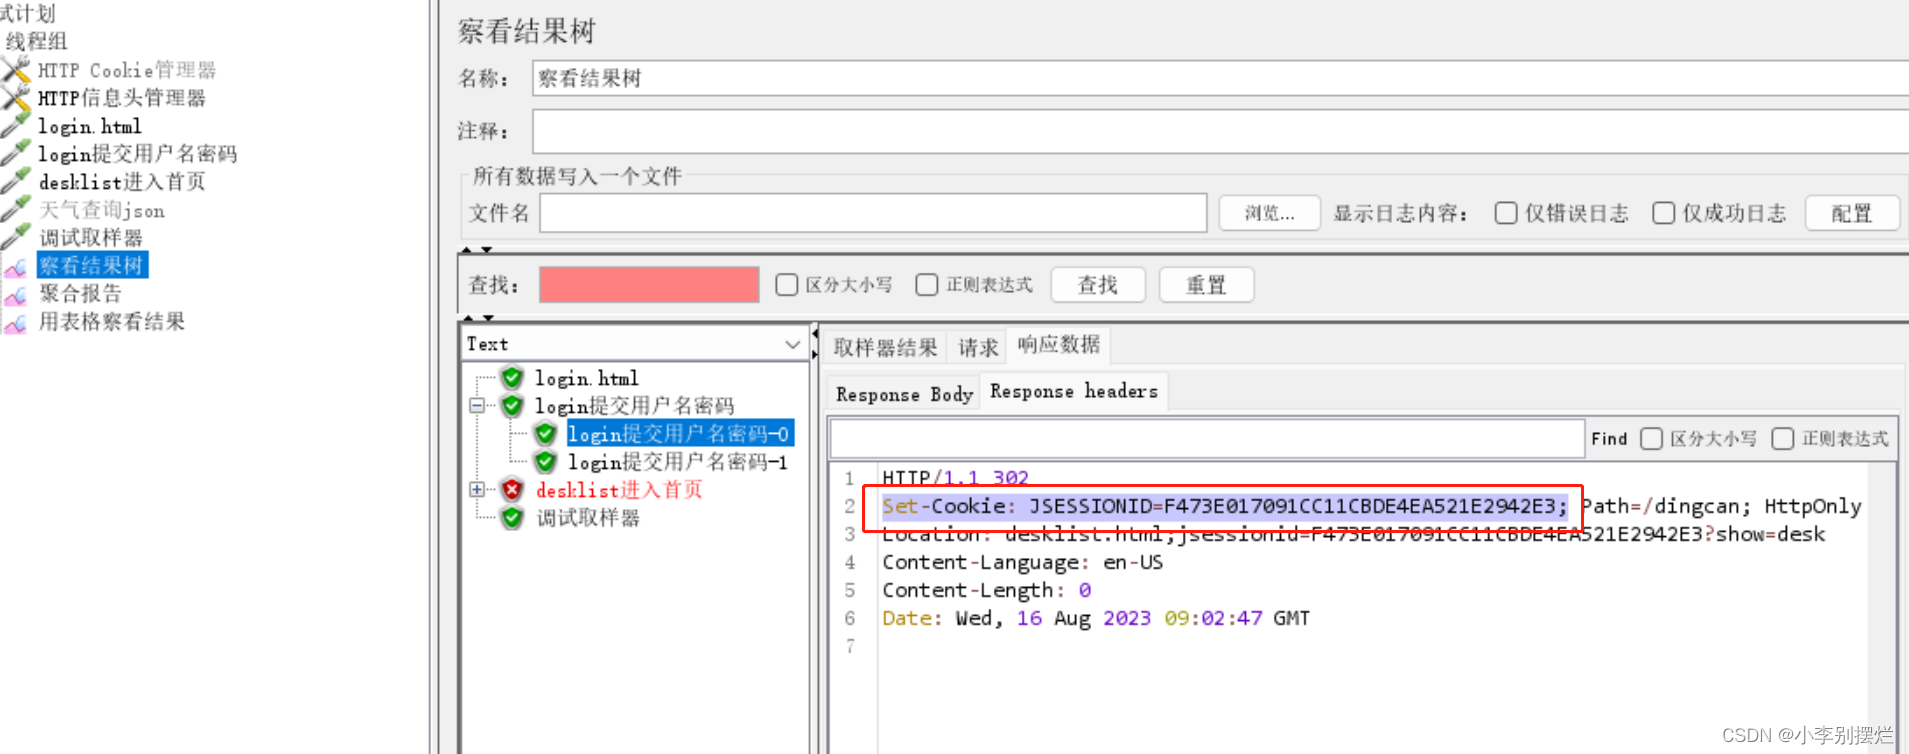Screen dimensions: 1909x754
Task: Toggle 区分大小写 checkbox in search row
Action: coord(787,285)
